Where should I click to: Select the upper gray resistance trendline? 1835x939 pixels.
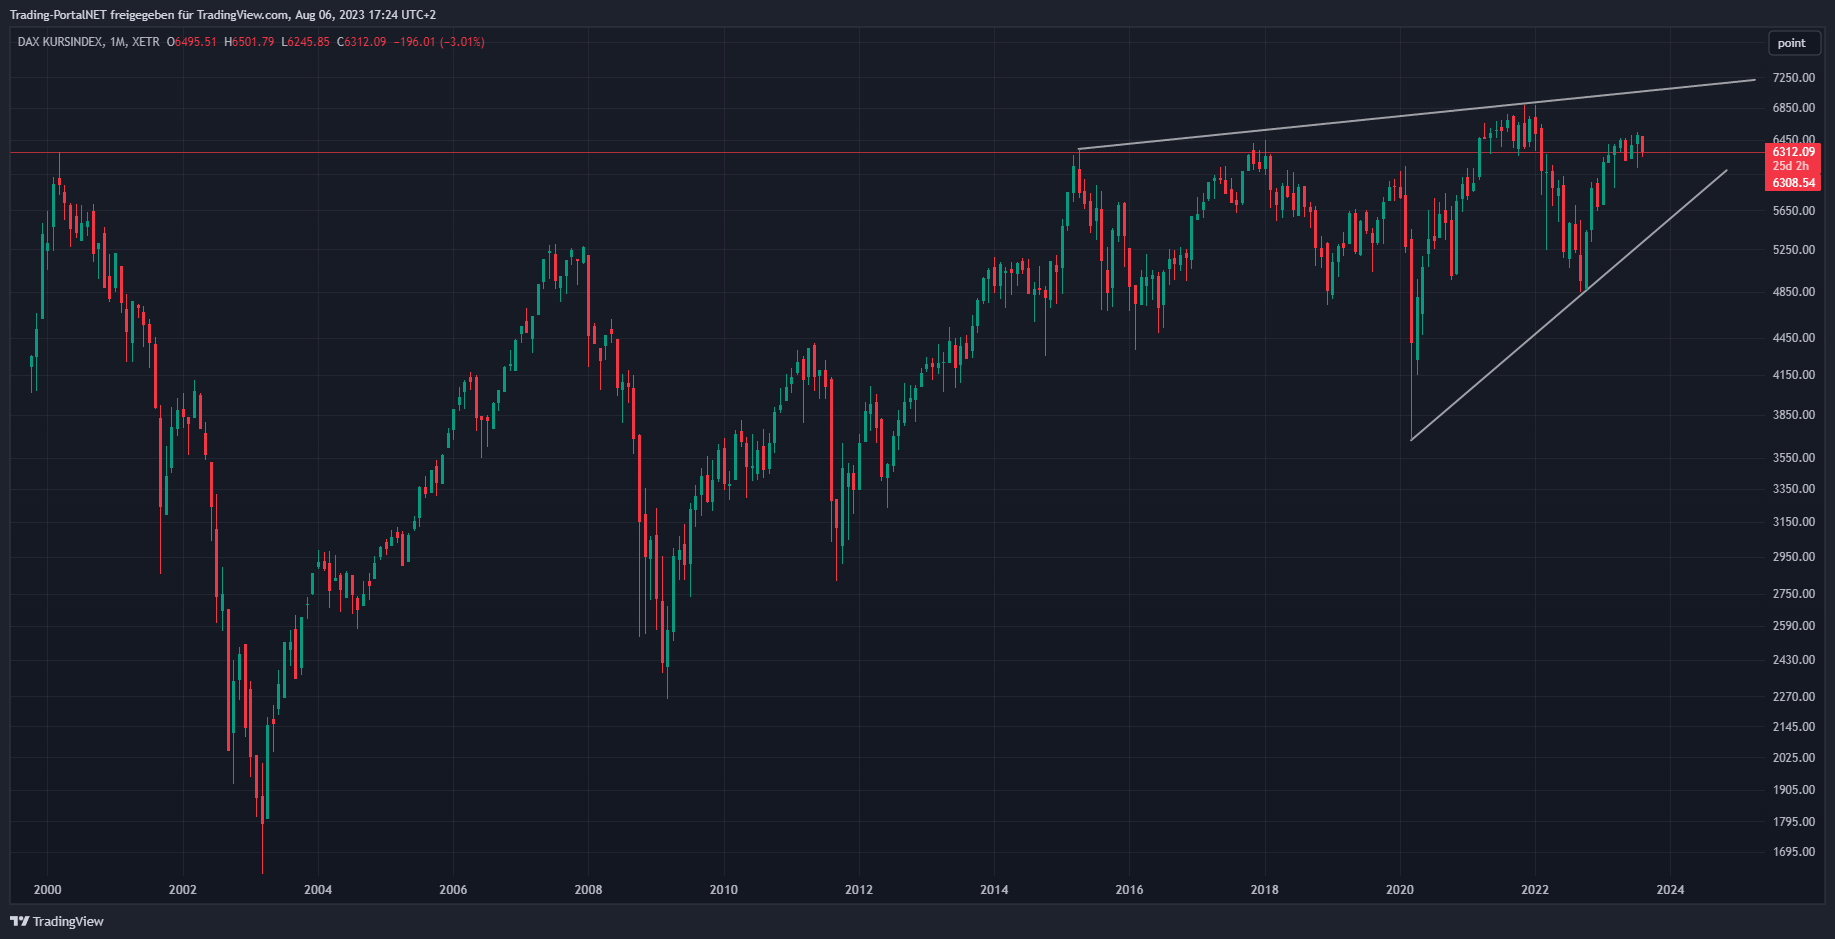click(1400, 116)
